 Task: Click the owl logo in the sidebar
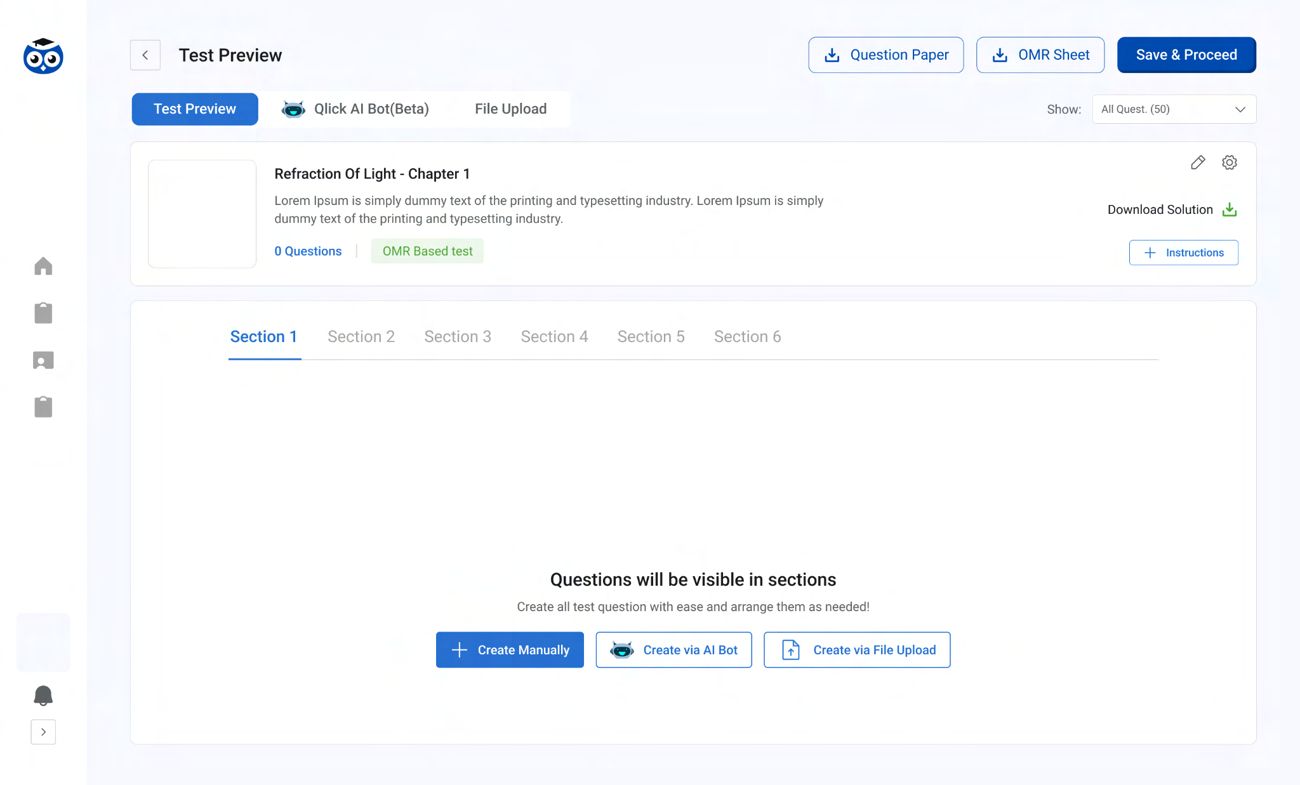tap(43, 57)
